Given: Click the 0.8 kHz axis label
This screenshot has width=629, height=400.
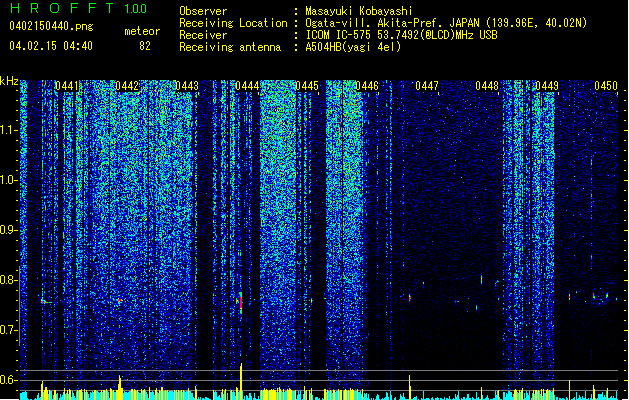Looking at the screenshot, I should click(x=9, y=280).
